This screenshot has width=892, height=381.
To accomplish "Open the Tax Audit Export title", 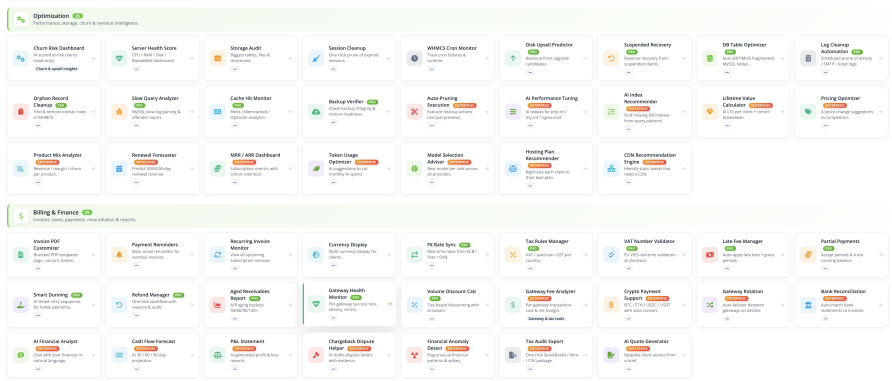I will (545, 342).
